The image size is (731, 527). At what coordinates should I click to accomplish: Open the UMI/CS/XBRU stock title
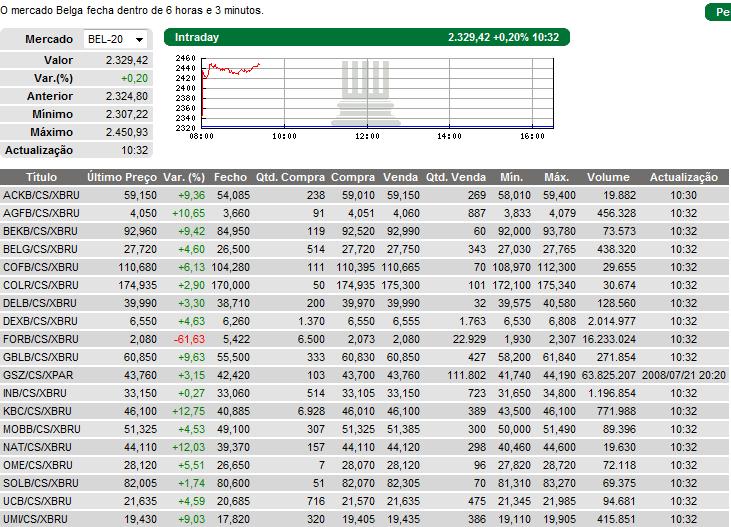tap(35, 519)
